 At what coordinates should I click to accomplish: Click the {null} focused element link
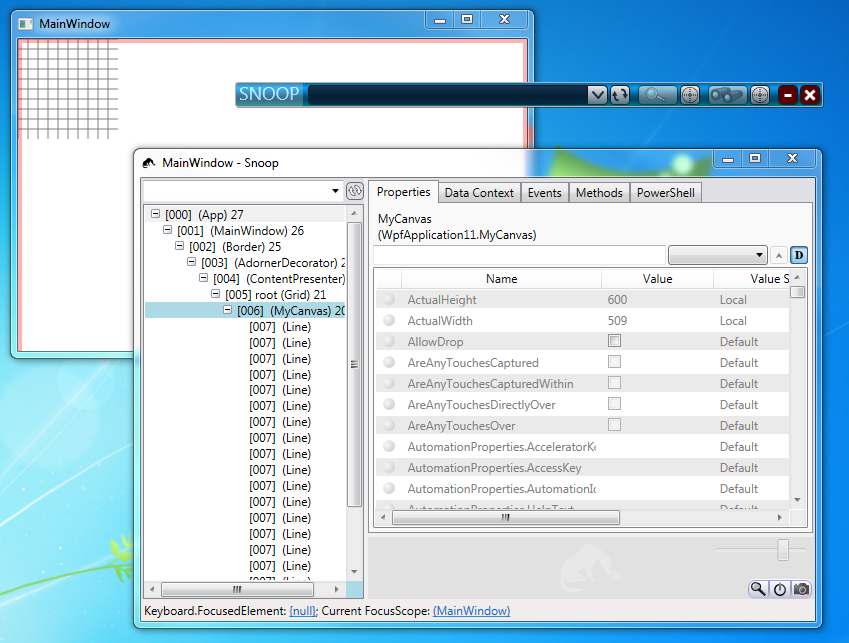pyautogui.click(x=303, y=611)
